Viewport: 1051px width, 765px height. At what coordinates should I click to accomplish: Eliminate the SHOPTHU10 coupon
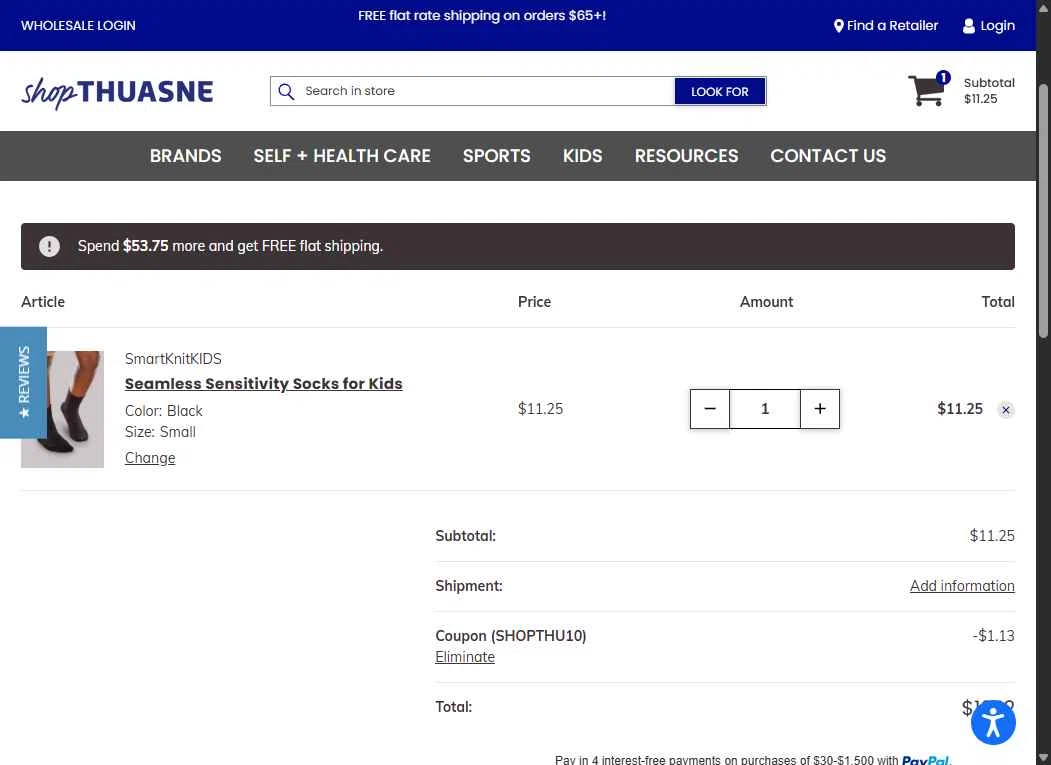click(465, 657)
